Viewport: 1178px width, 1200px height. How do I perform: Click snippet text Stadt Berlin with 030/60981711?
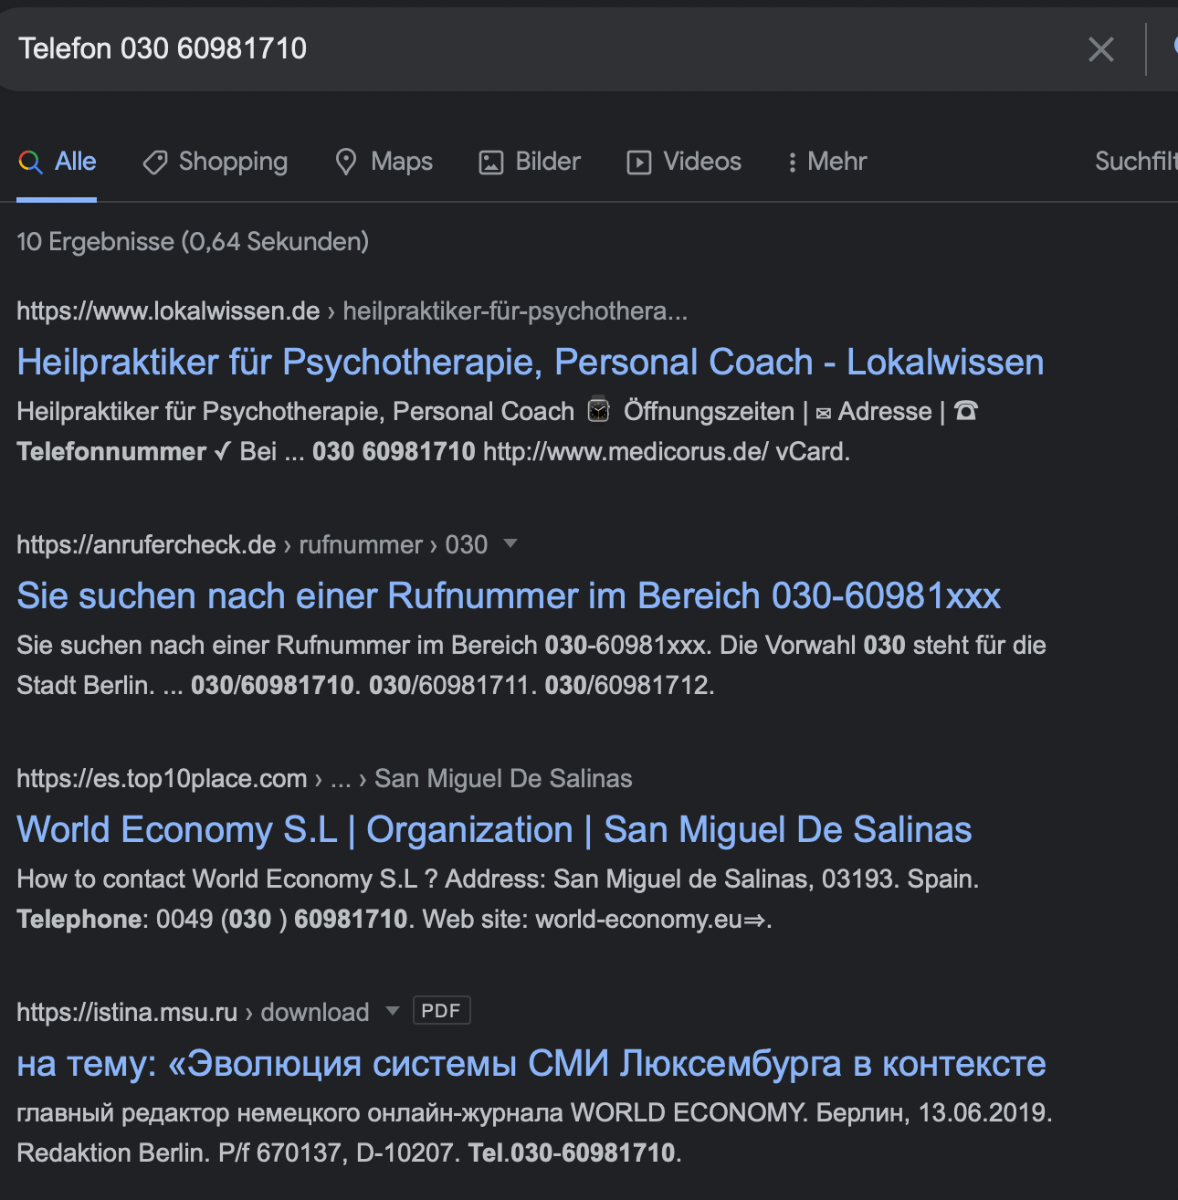(366, 686)
